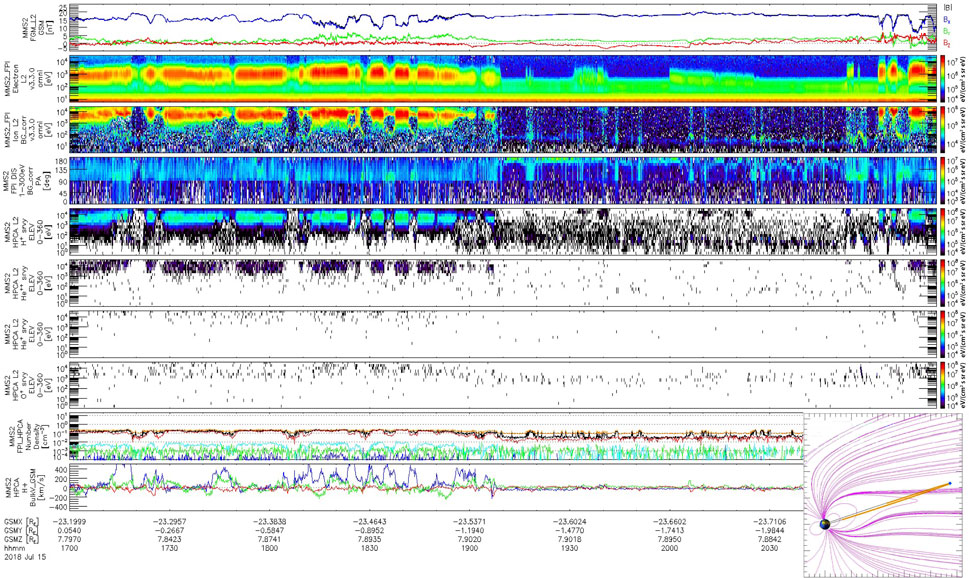Click the spacecraft marker at the orange line's end

[949, 483]
